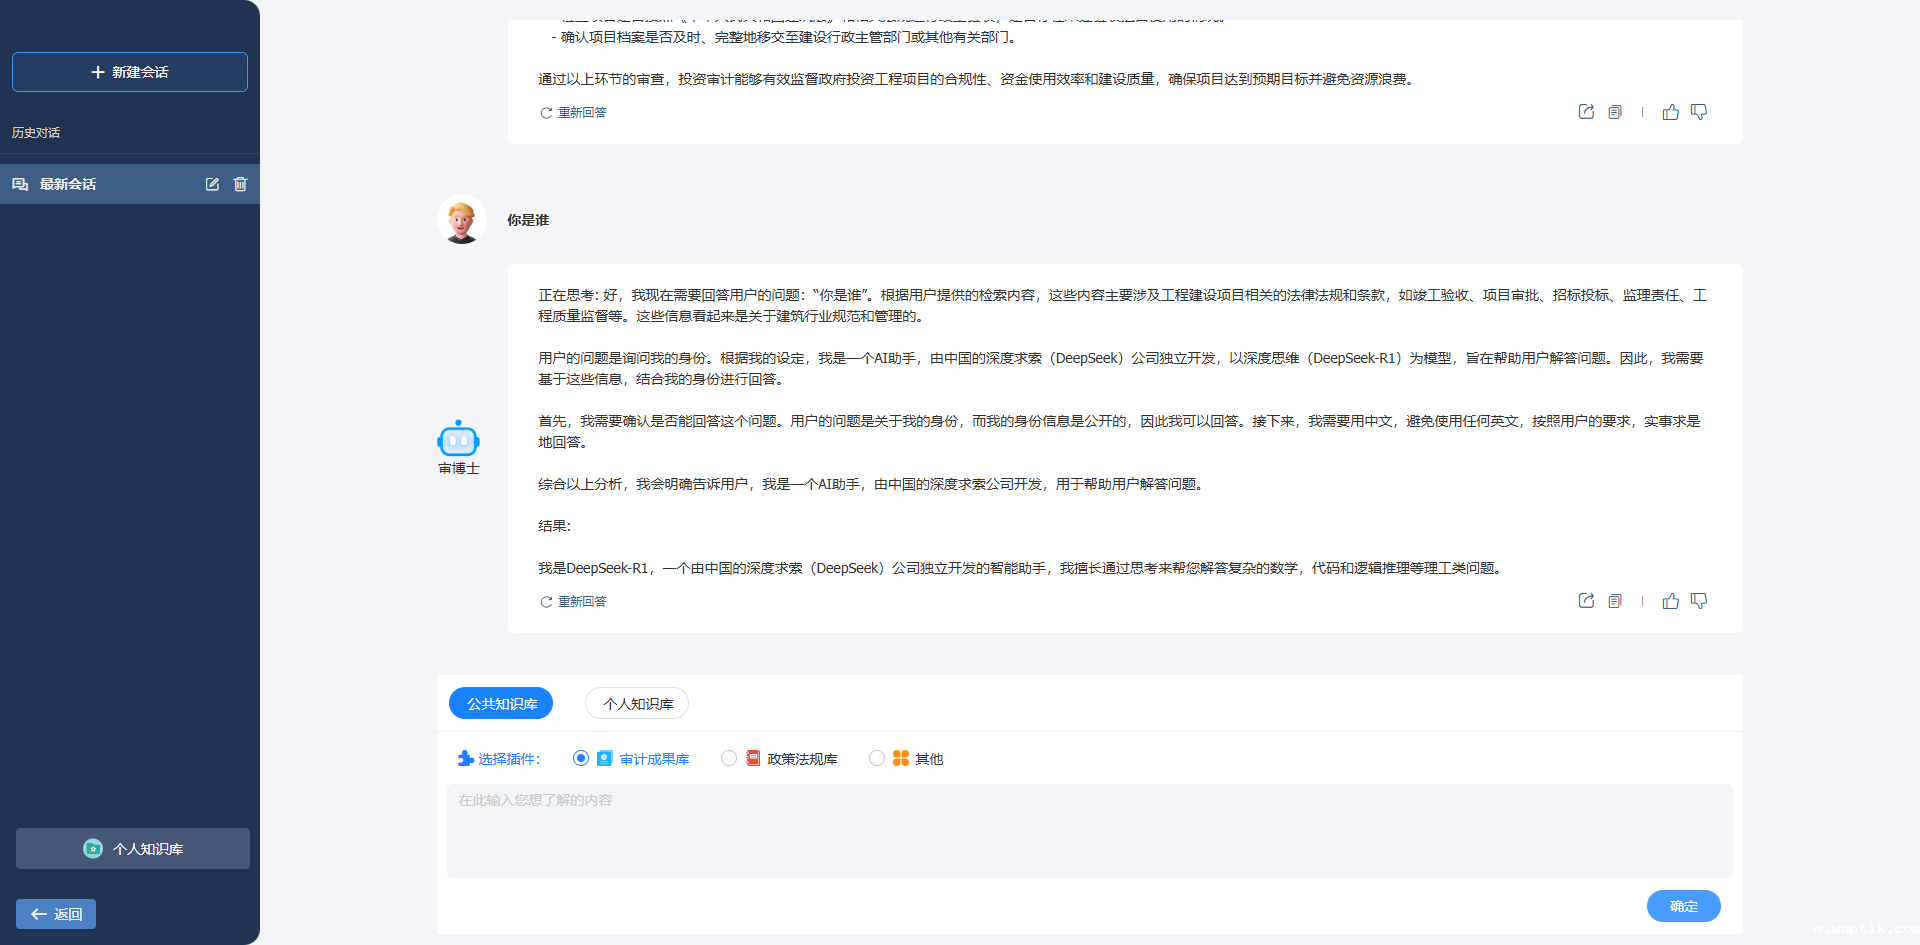Thumbs down the investment audit answer
Screen dimensions: 1920x945
1699,112
